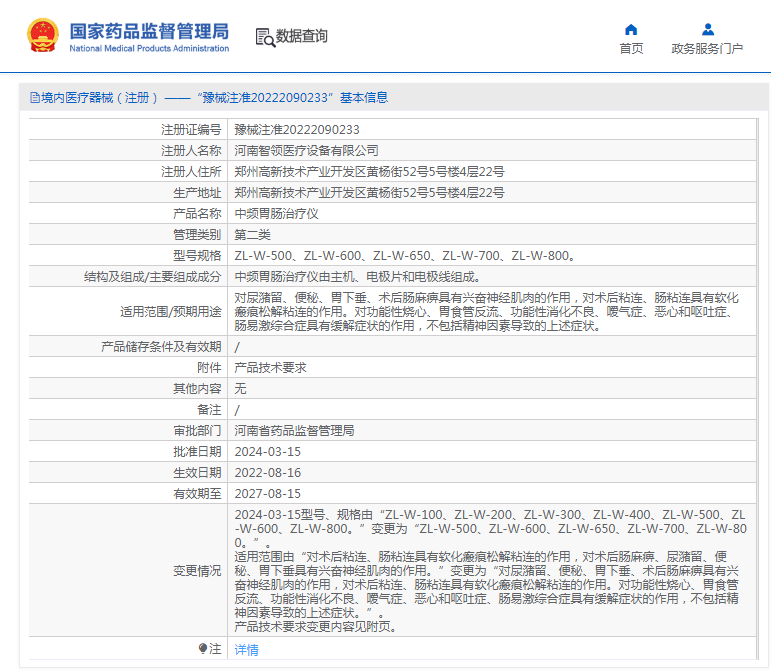The width and height of the screenshot is (771, 671).
Task: Click the 型号规格 label
Action: pyautogui.click(x=197, y=256)
